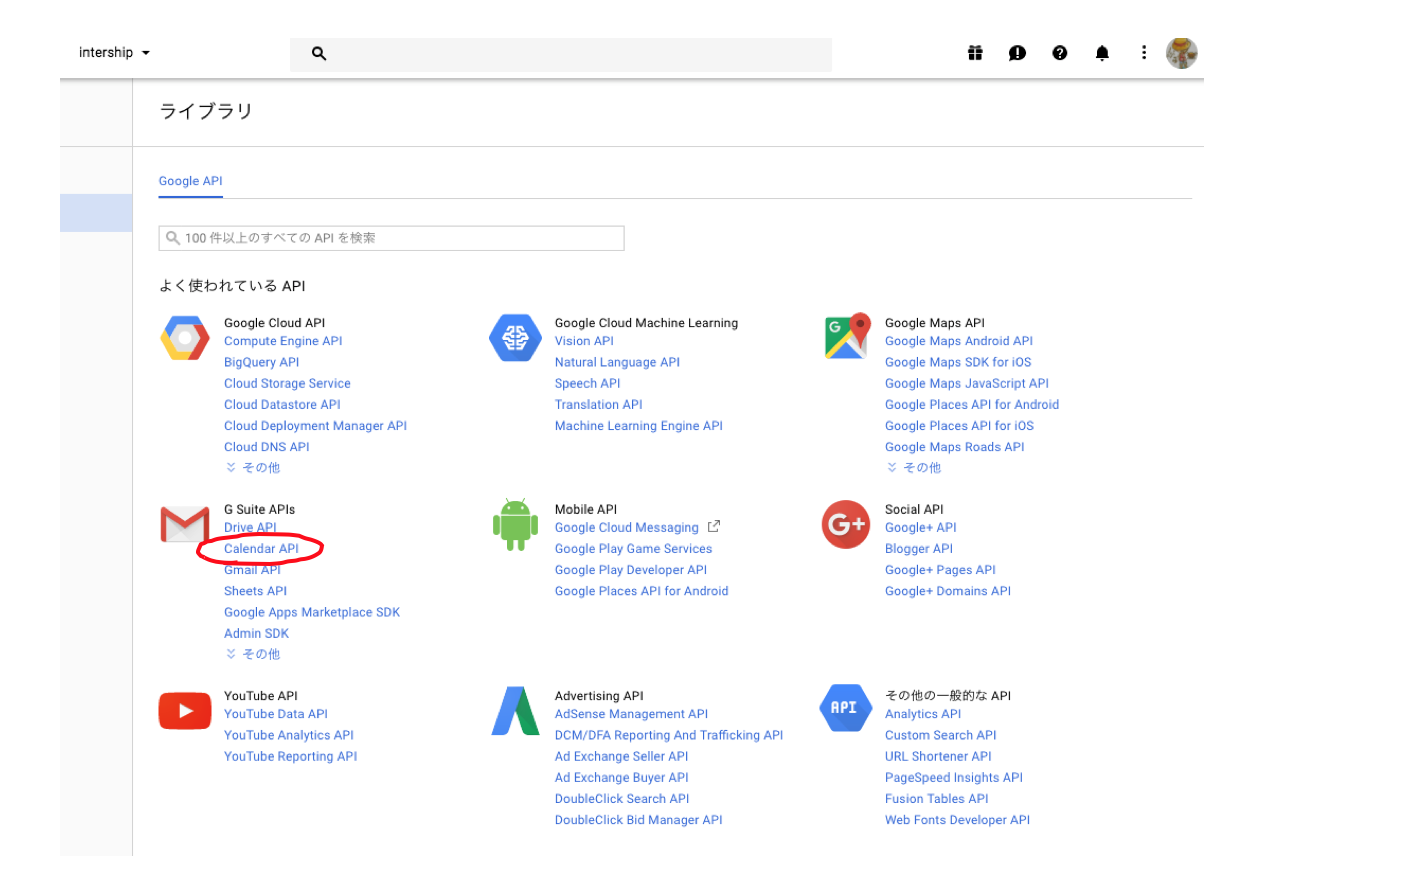
Task: Open Machine Learning Engine API link
Action: (639, 426)
